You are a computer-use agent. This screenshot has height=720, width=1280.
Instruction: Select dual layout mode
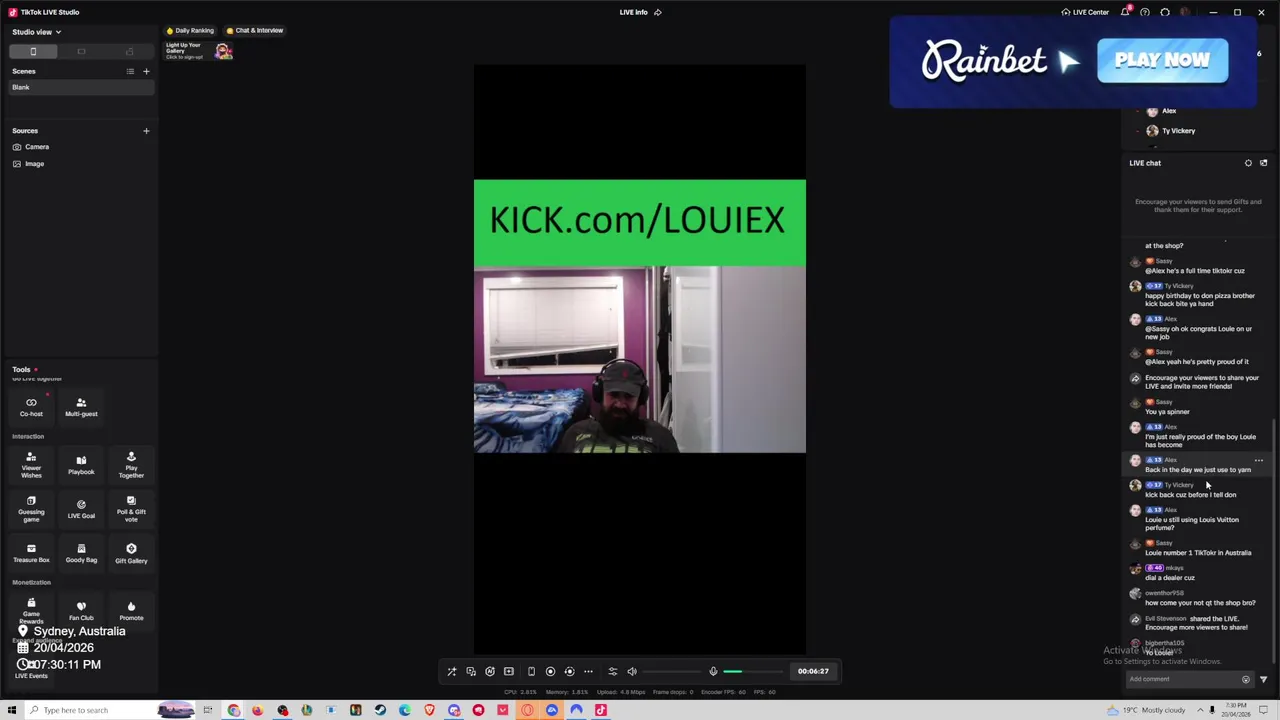point(129,51)
